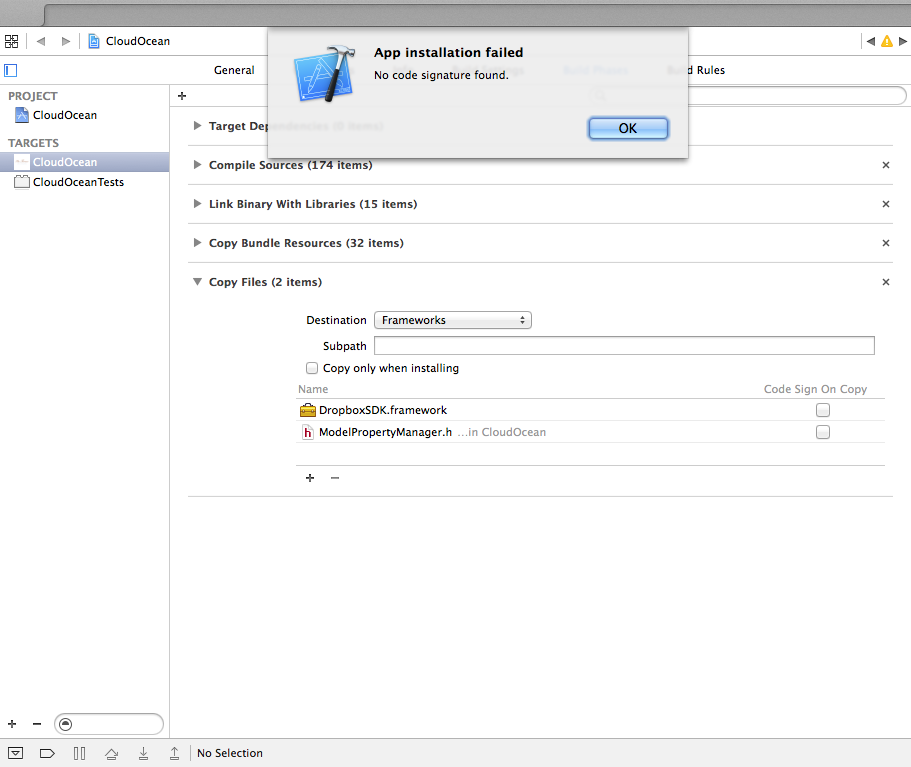Open the Destination Frameworks dropdown
This screenshot has height=767, width=911.
453,320
